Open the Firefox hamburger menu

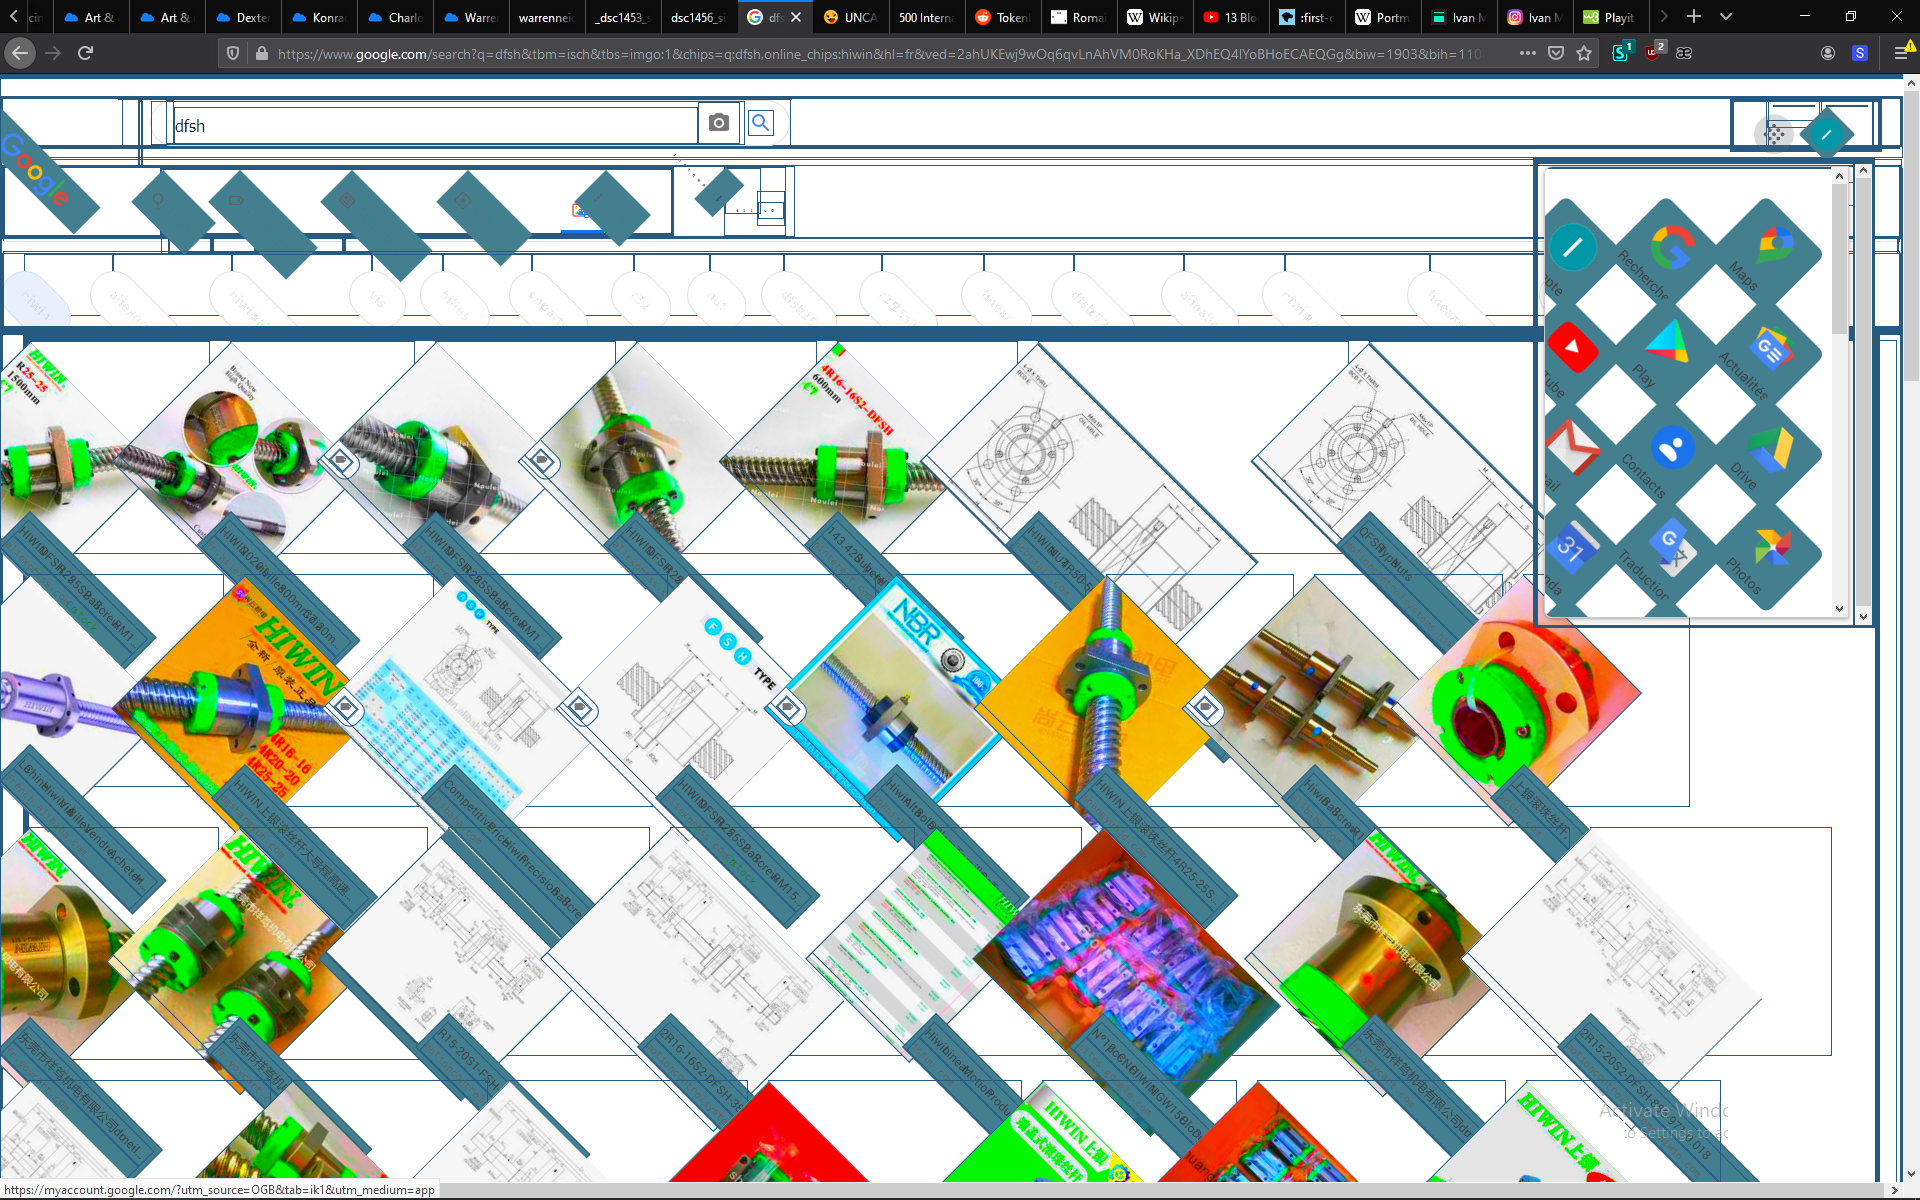pyautogui.click(x=1902, y=53)
